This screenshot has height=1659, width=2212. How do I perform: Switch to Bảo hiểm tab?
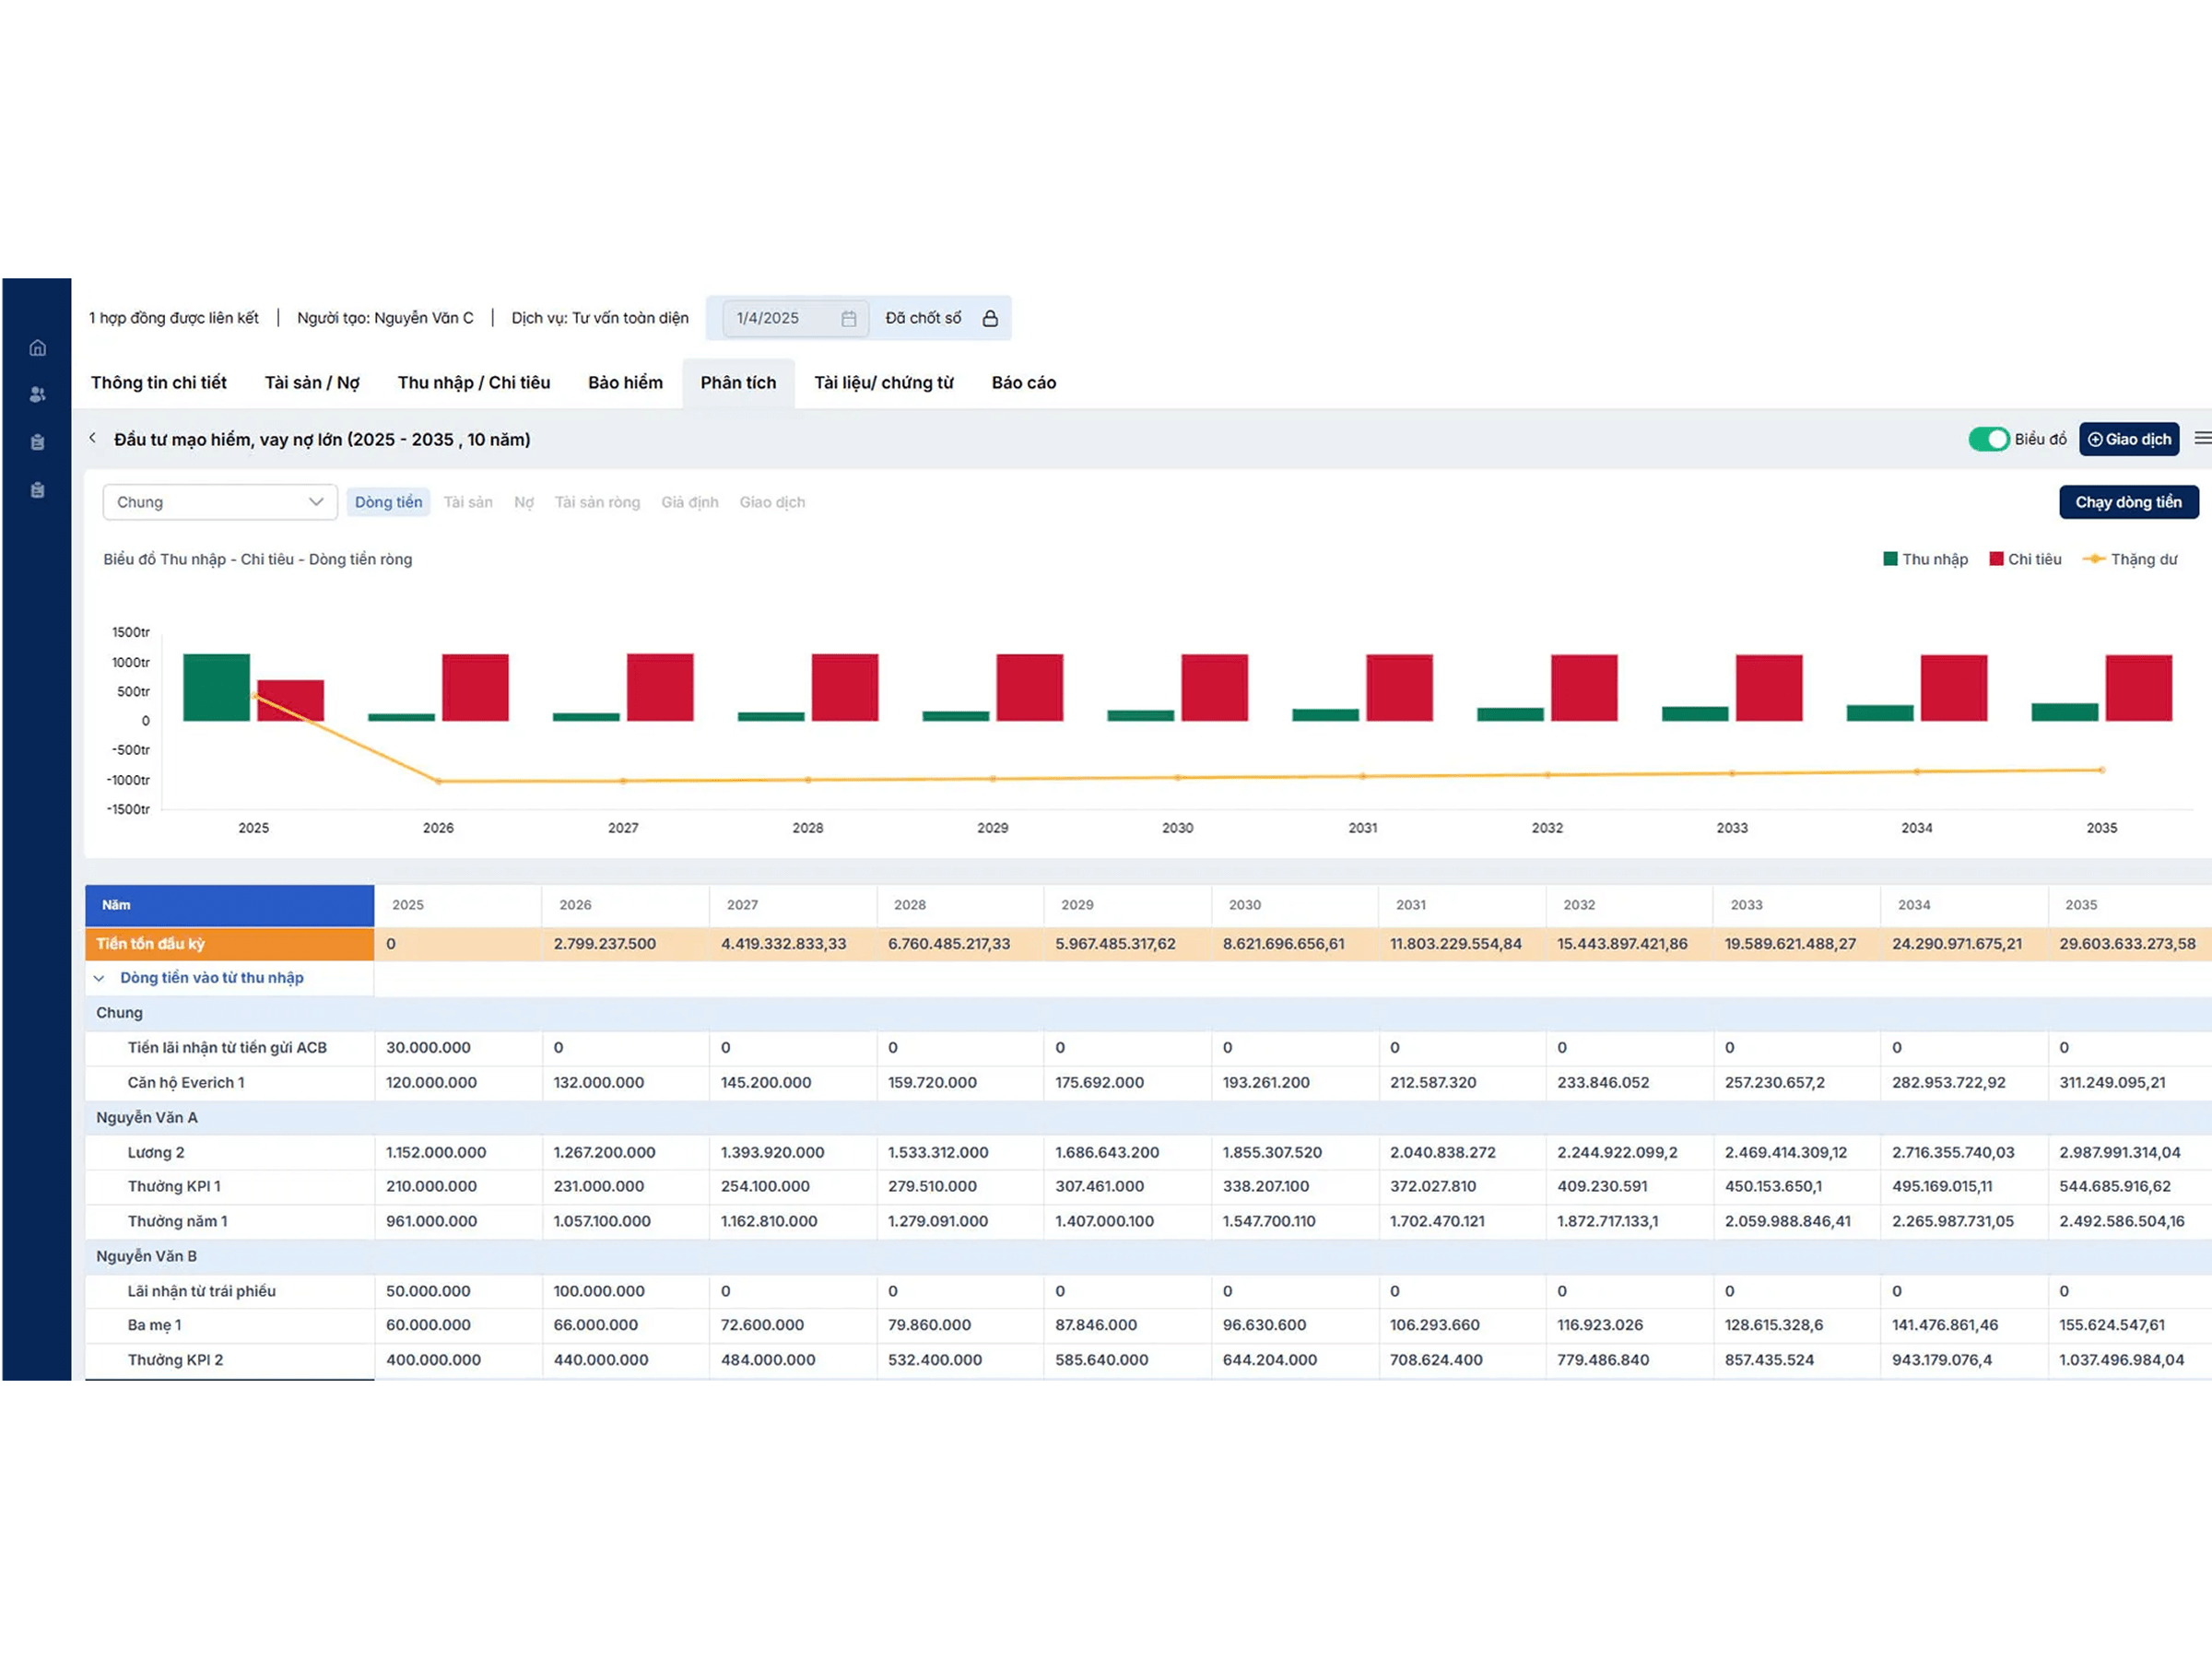pos(625,382)
